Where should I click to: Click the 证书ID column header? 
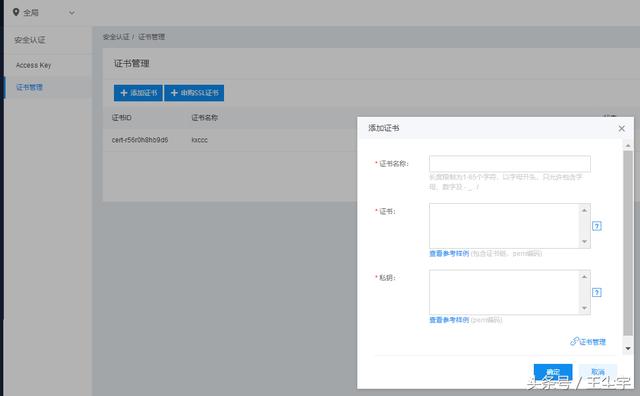coord(122,118)
